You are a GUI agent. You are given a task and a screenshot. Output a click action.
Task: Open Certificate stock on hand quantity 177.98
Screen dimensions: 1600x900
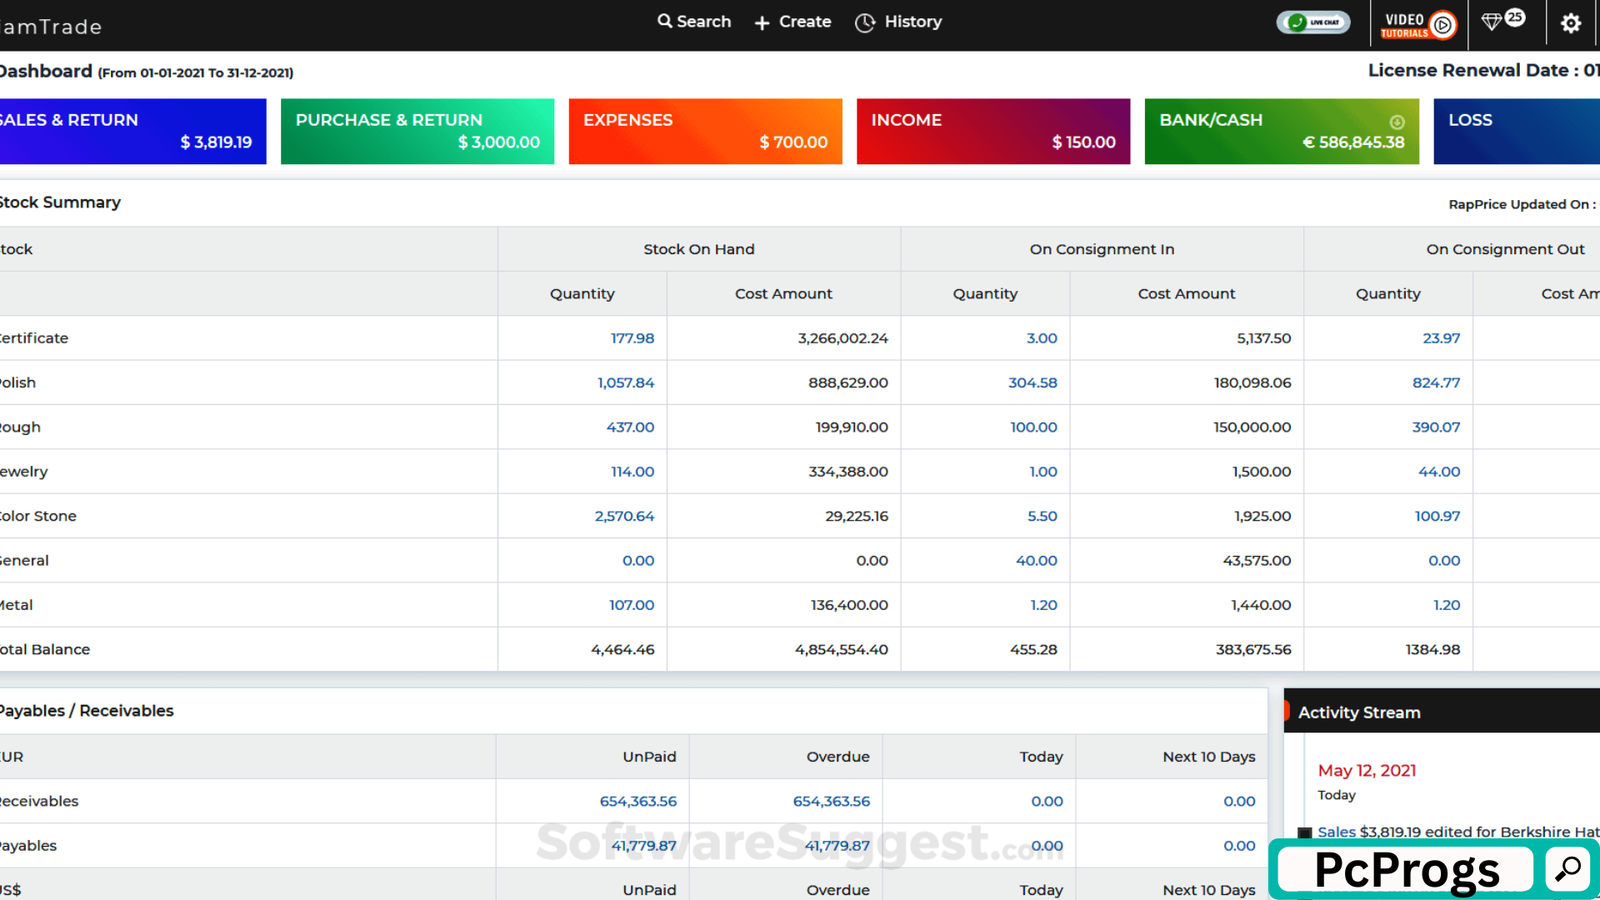click(x=632, y=338)
